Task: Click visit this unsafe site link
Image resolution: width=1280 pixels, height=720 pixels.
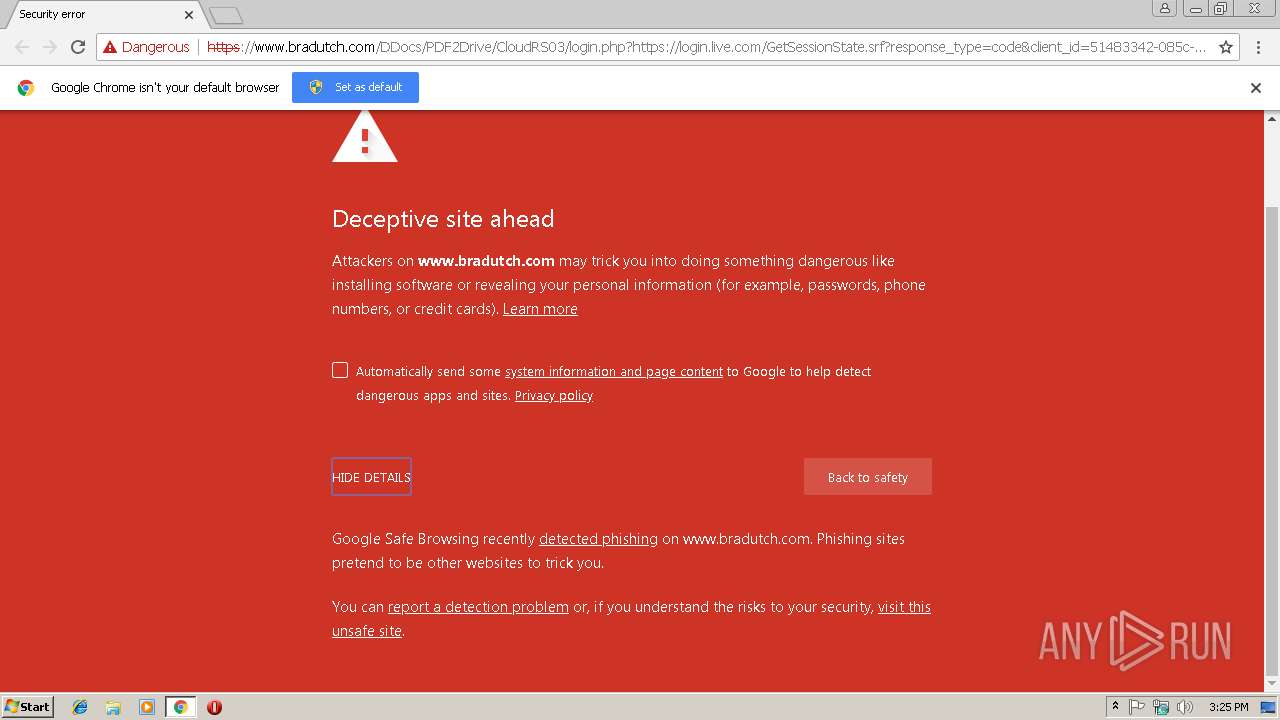Action: 904,607
